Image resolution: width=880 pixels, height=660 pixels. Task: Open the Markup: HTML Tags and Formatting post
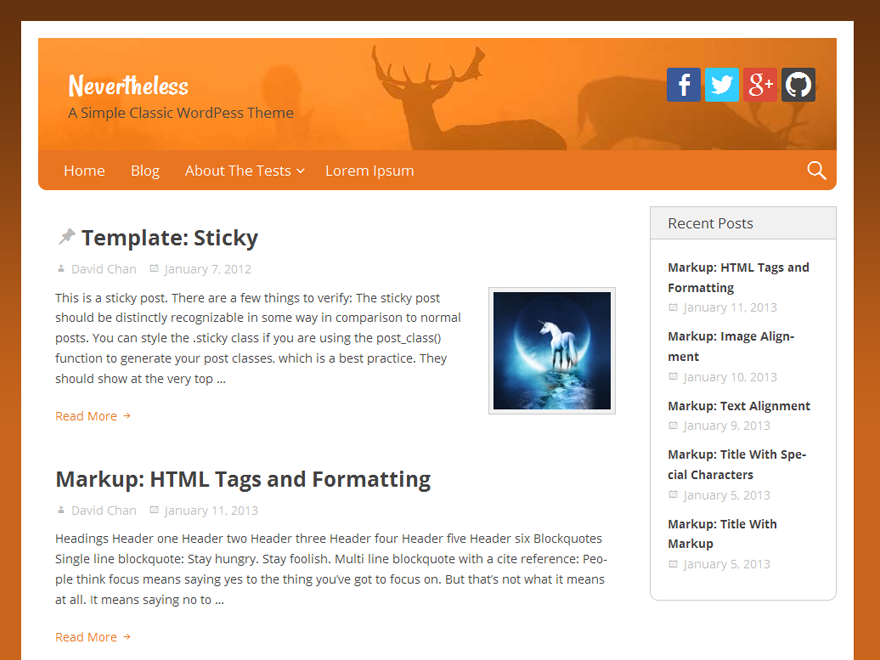(x=243, y=479)
